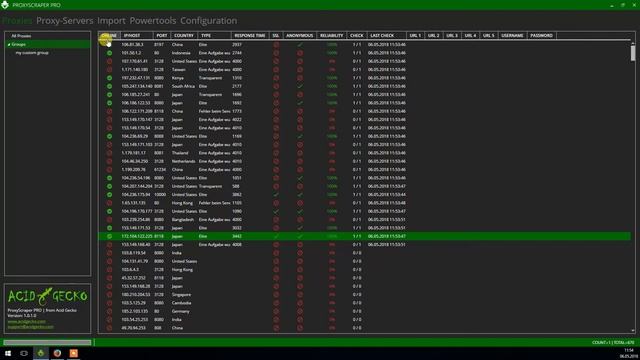Click Anonymous denied icon in Thailand row
This screenshot has height=360, width=640.
pyautogui.click(x=300, y=153)
